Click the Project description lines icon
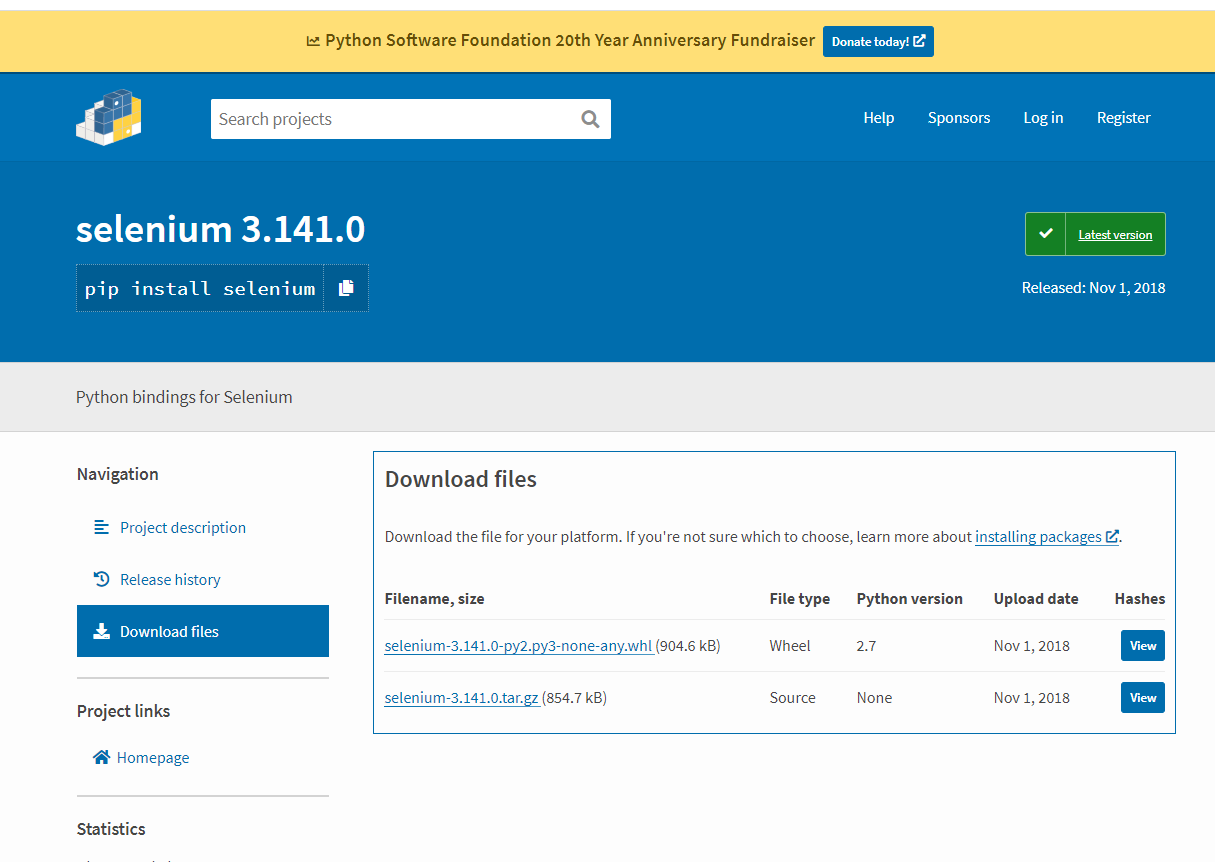Screen dimensions: 1215x862 pyautogui.click(x=101, y=527)
